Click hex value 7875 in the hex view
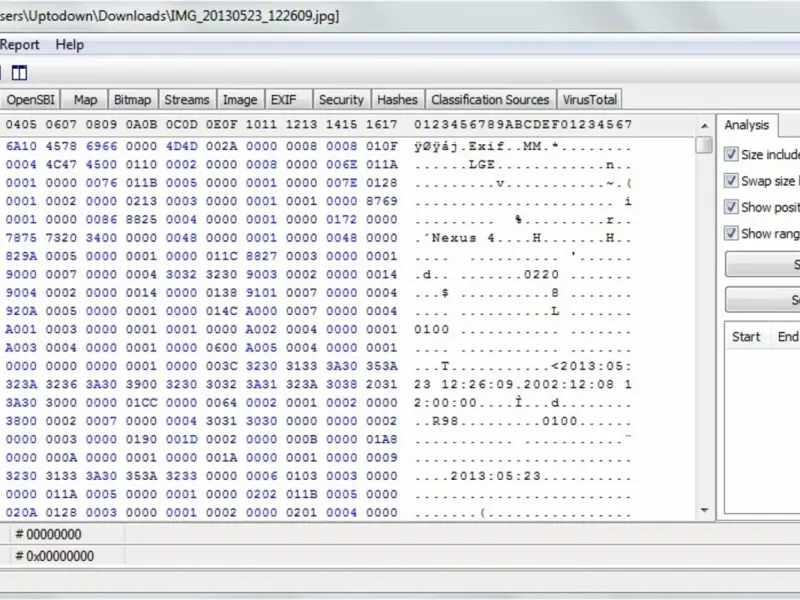 [21, 238]
